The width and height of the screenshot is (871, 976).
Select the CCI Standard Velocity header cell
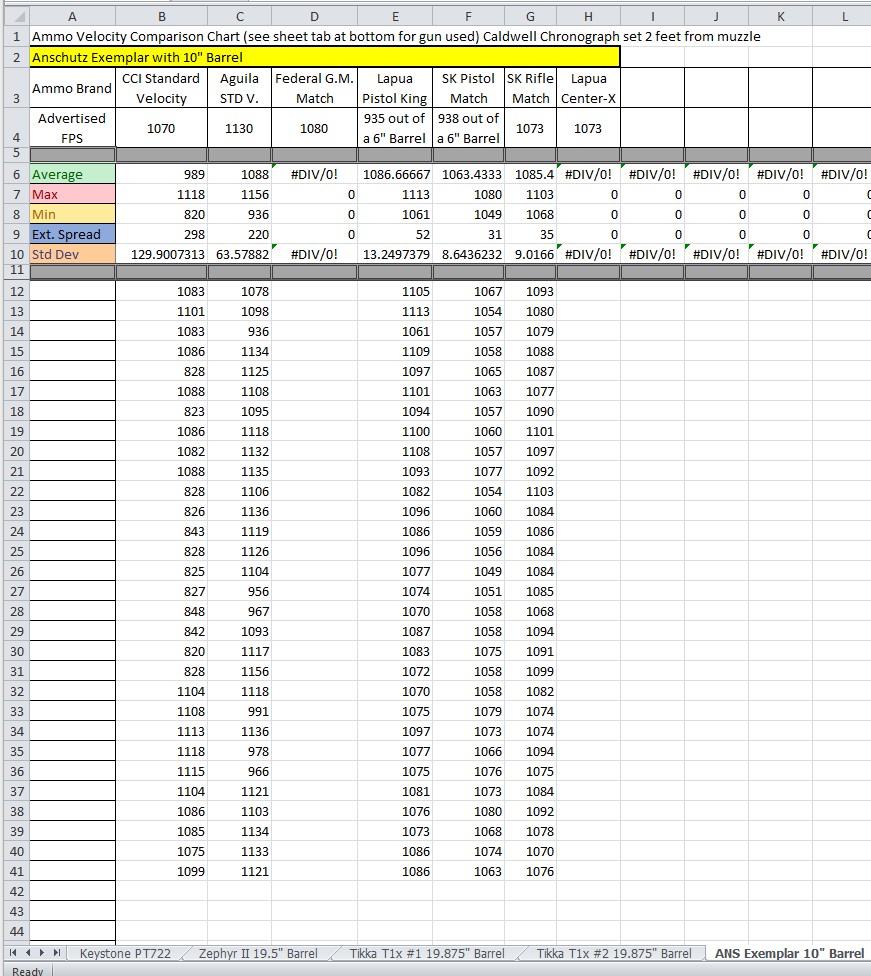point(161,88)
